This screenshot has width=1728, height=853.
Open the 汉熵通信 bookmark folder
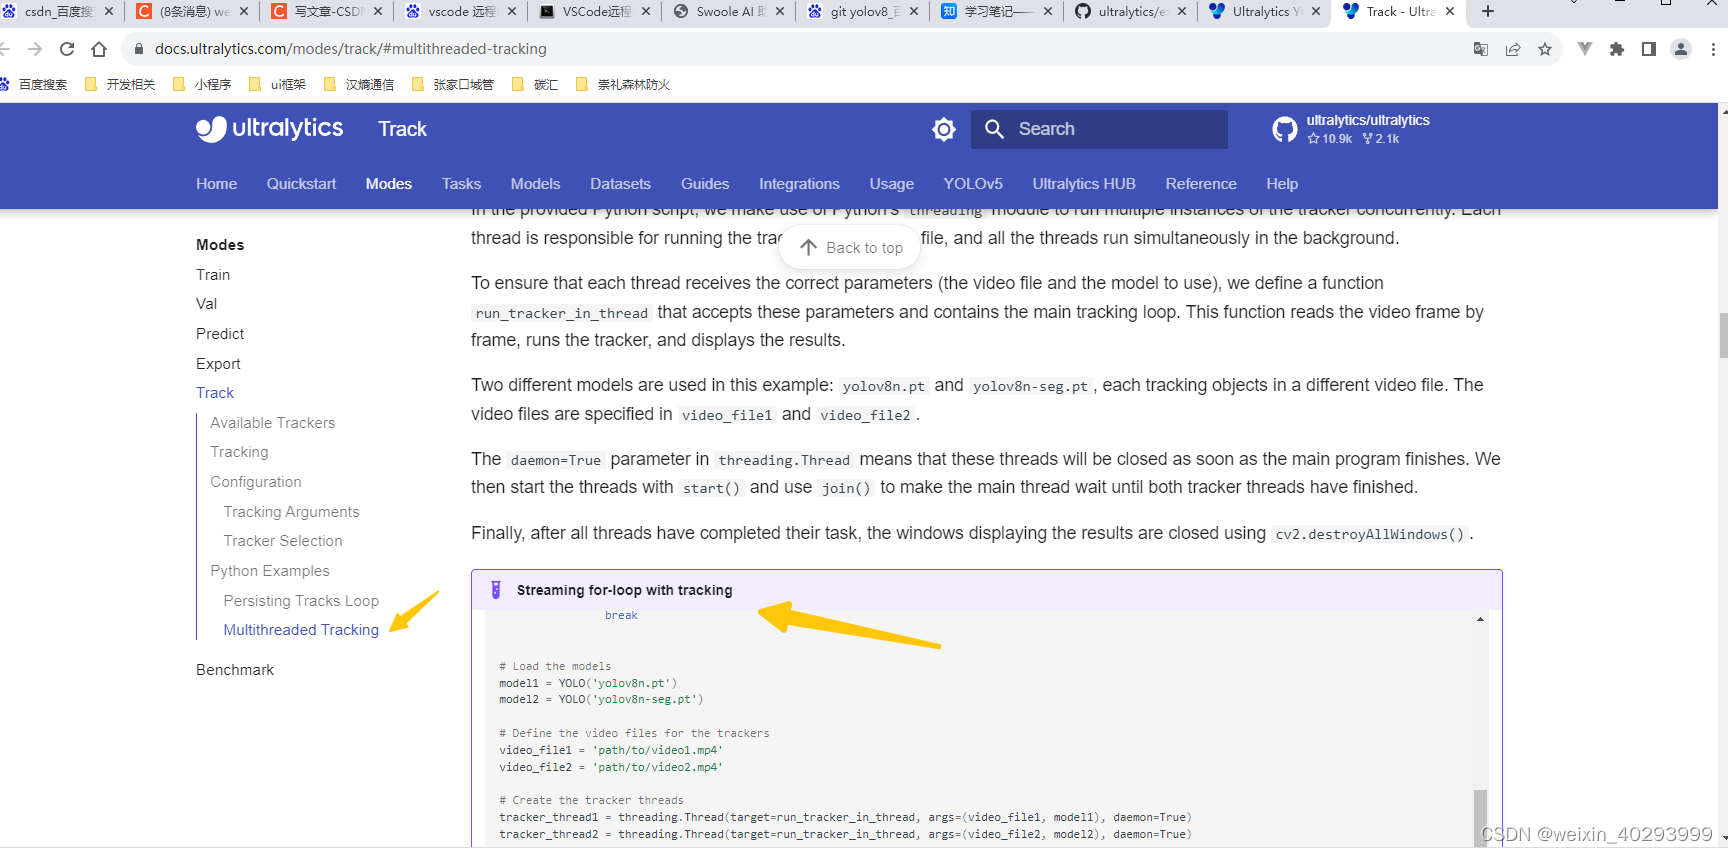pyautogui.click(x=359, y=85)
